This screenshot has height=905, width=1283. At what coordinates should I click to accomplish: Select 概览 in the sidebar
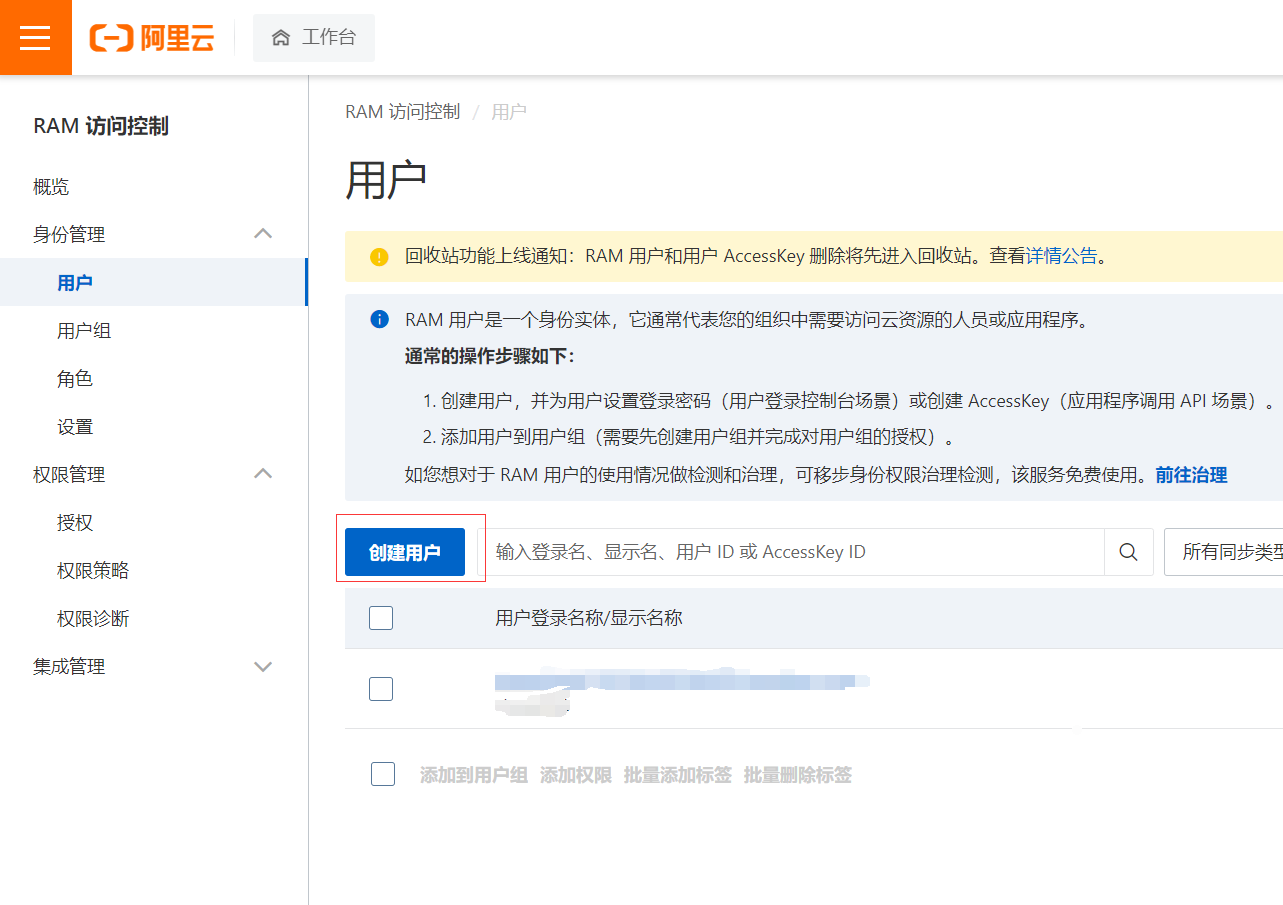pos(51,186)
